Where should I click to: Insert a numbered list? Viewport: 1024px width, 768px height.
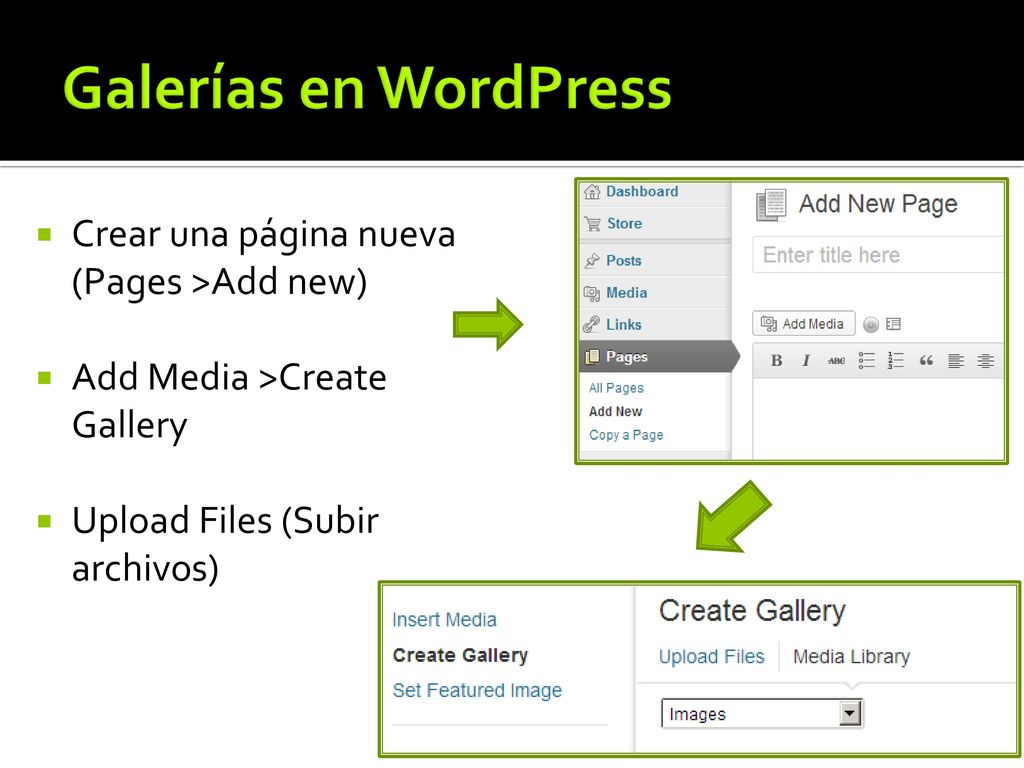[896, 360]
